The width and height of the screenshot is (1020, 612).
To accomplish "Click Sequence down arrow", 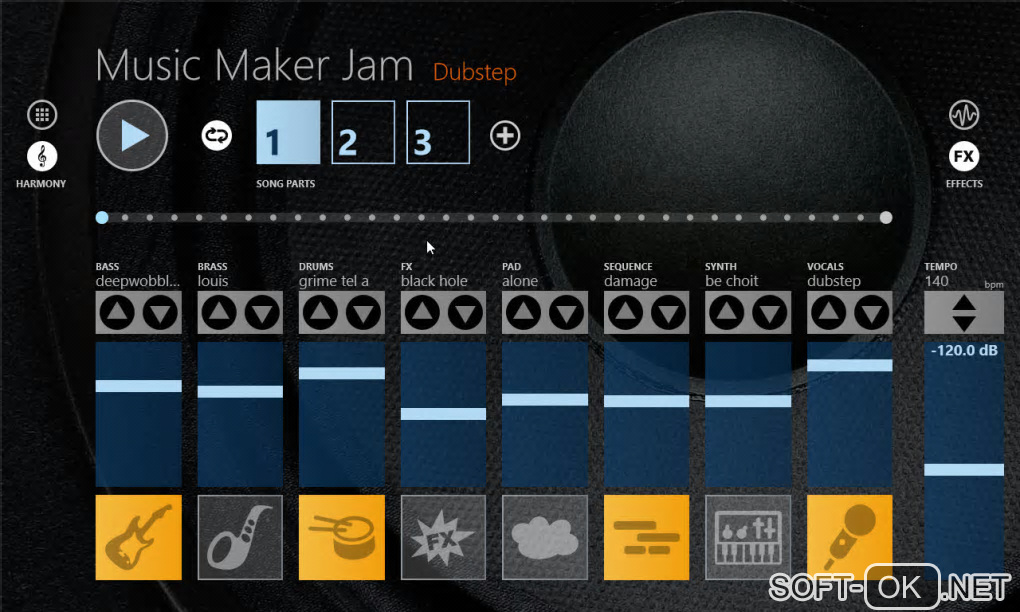I will tap(668, 313).
